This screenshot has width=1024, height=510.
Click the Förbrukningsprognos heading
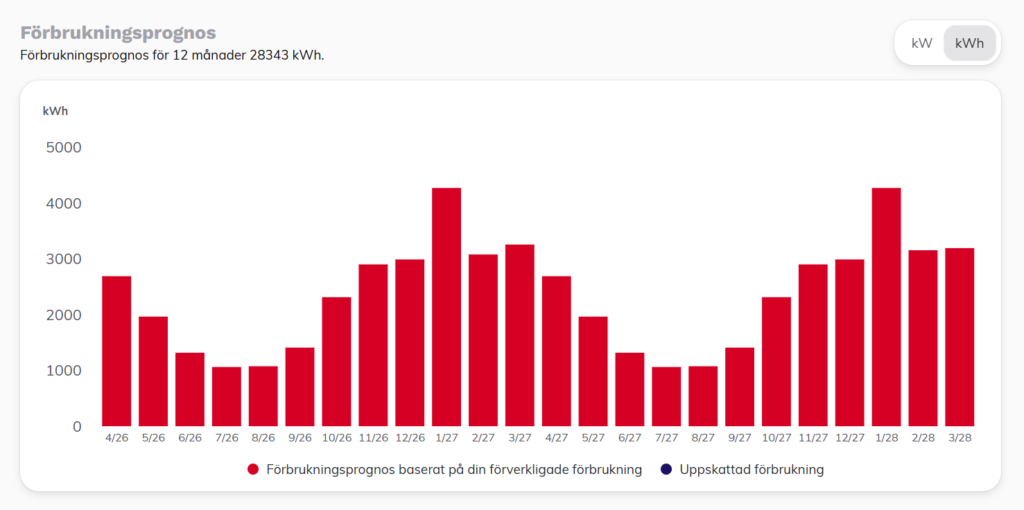click(x=118, y=33)
